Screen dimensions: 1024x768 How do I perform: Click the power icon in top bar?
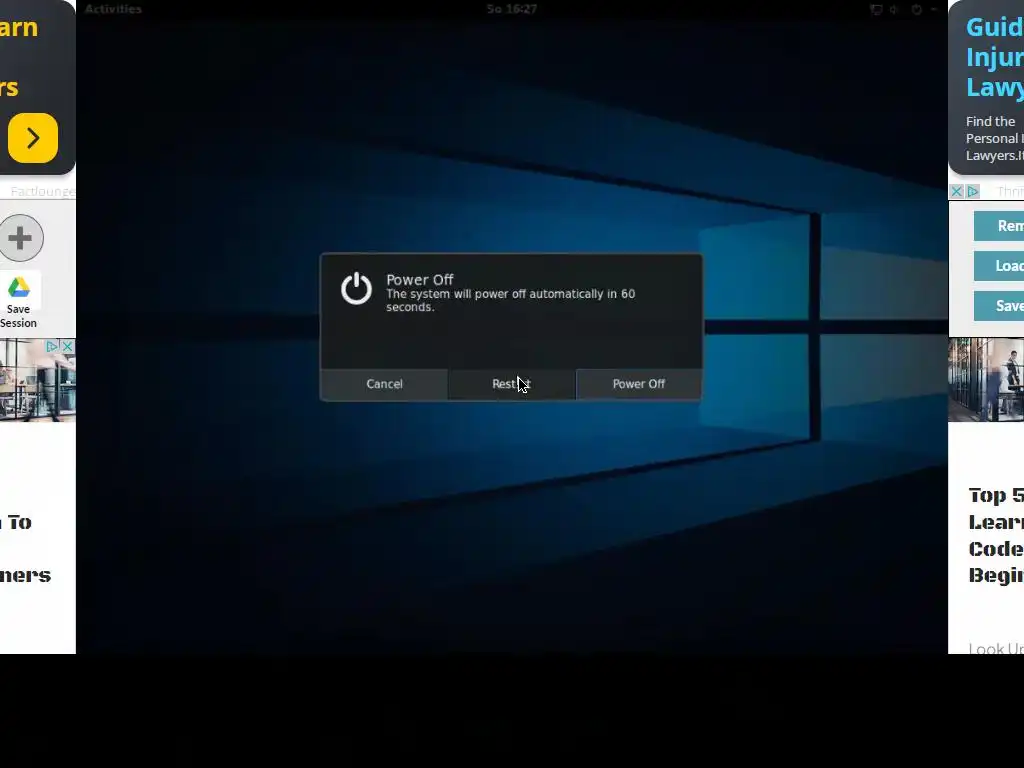[917, 9]
